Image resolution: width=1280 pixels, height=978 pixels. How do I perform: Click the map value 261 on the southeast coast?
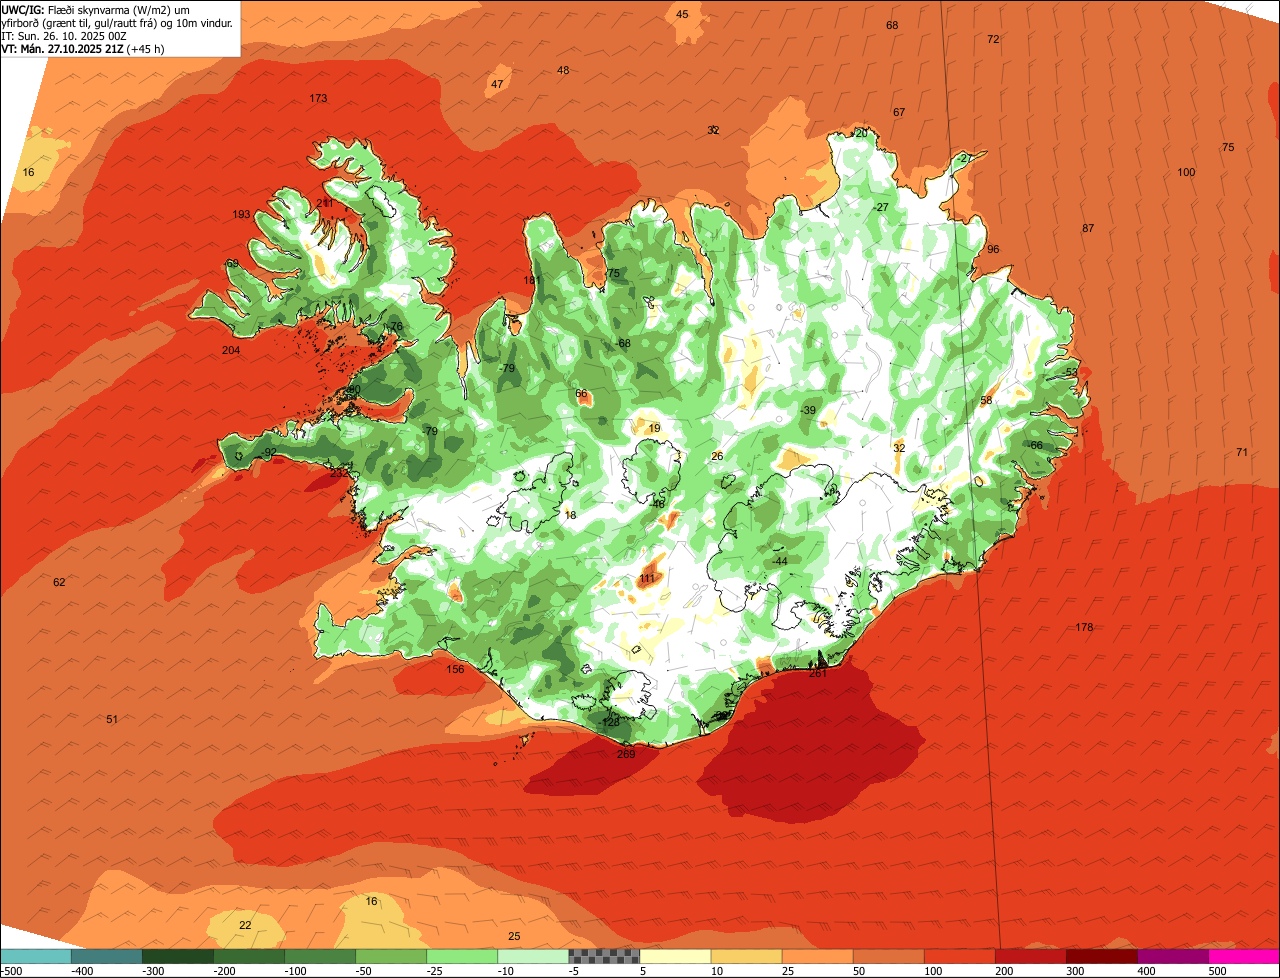click(818, 673)
